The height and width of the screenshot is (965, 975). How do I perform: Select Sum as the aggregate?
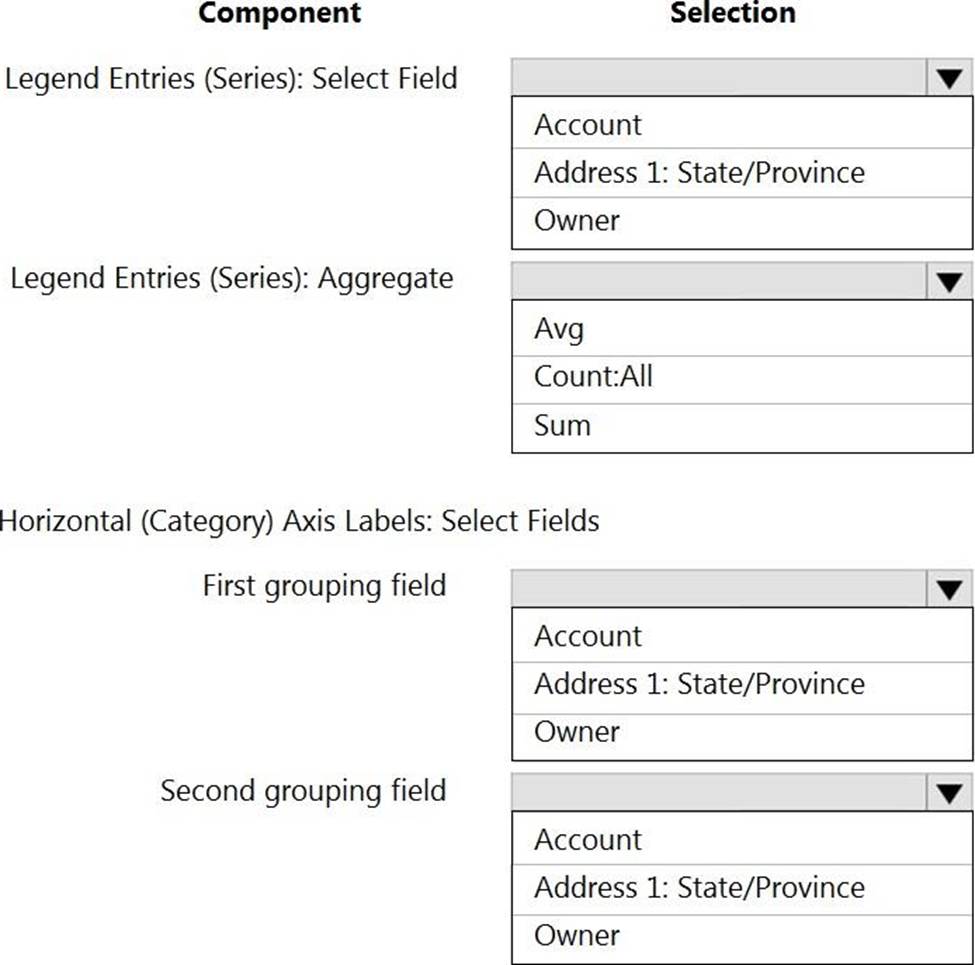(562, 425)
